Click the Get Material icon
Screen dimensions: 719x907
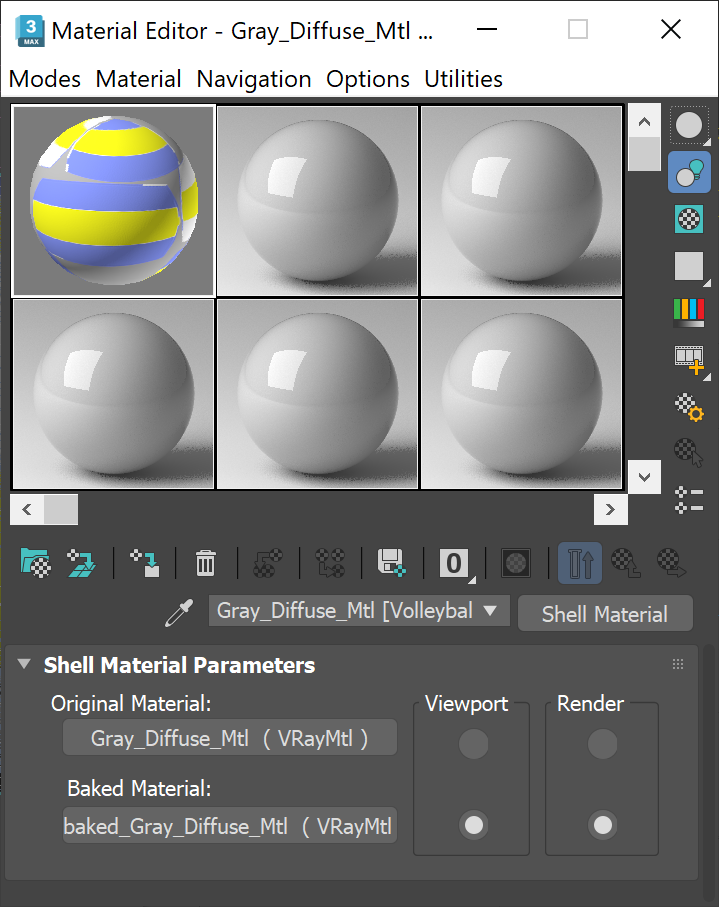point(35,563)
